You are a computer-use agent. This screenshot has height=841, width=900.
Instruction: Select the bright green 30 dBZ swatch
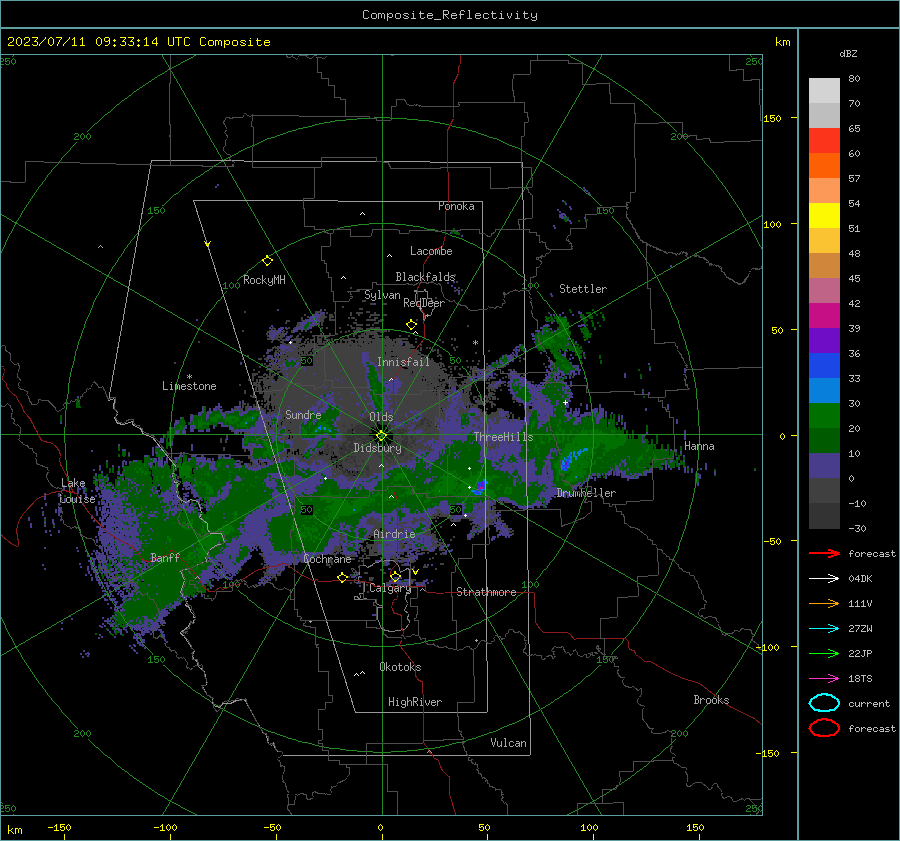click(x=824, y=416)
